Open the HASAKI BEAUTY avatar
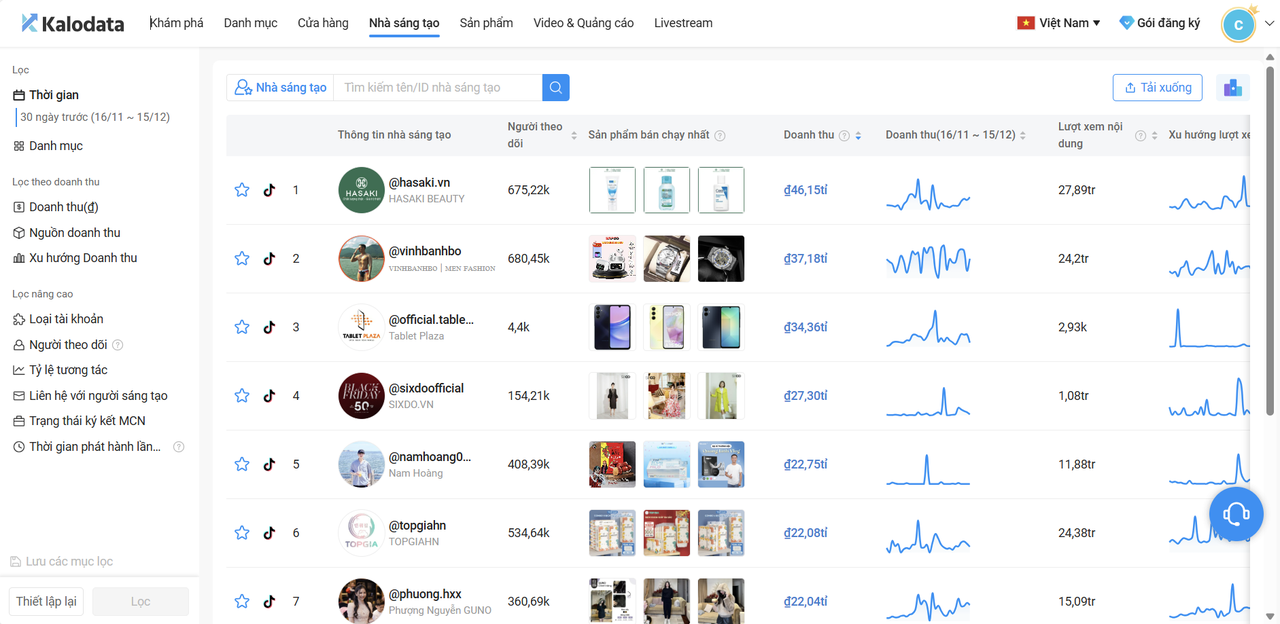The width and height of the screenshot is (1280, 624). [361, 190]
